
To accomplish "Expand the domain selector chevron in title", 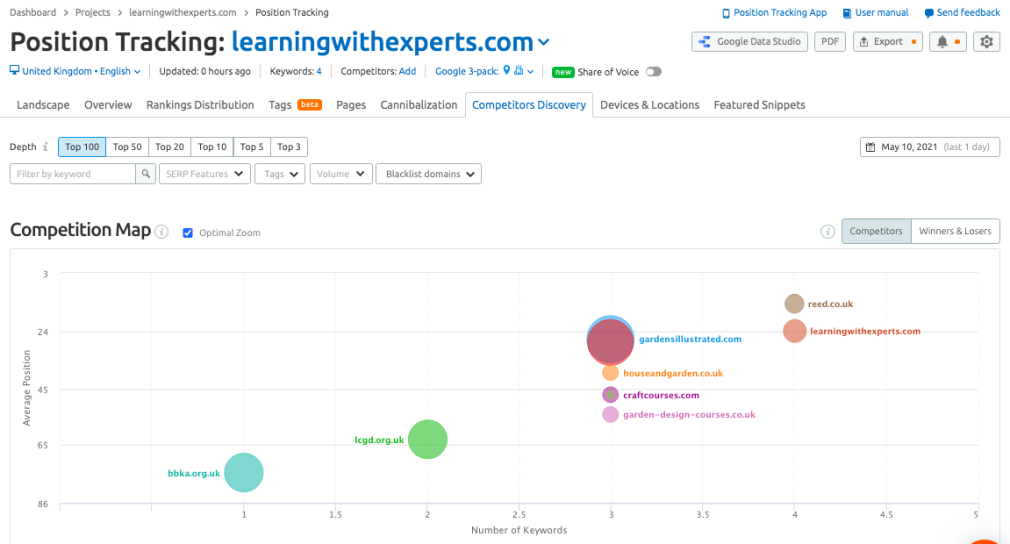I will pos(544,42).
